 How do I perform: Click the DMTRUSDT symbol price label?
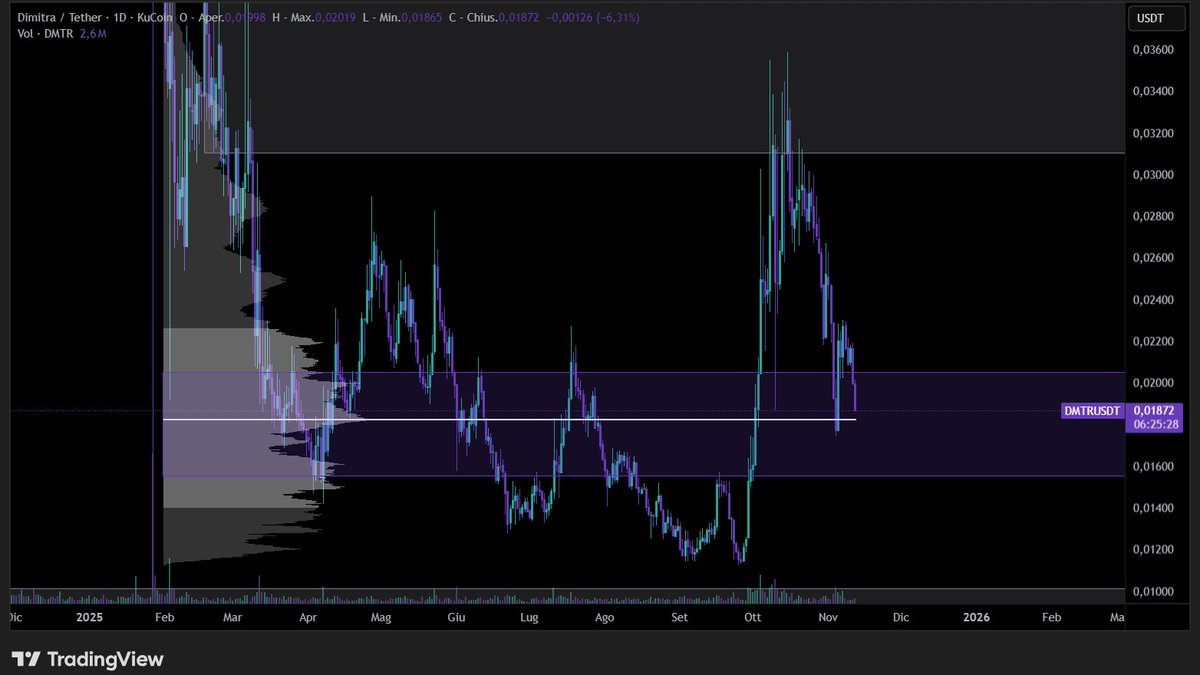(x=1092, y=411)
